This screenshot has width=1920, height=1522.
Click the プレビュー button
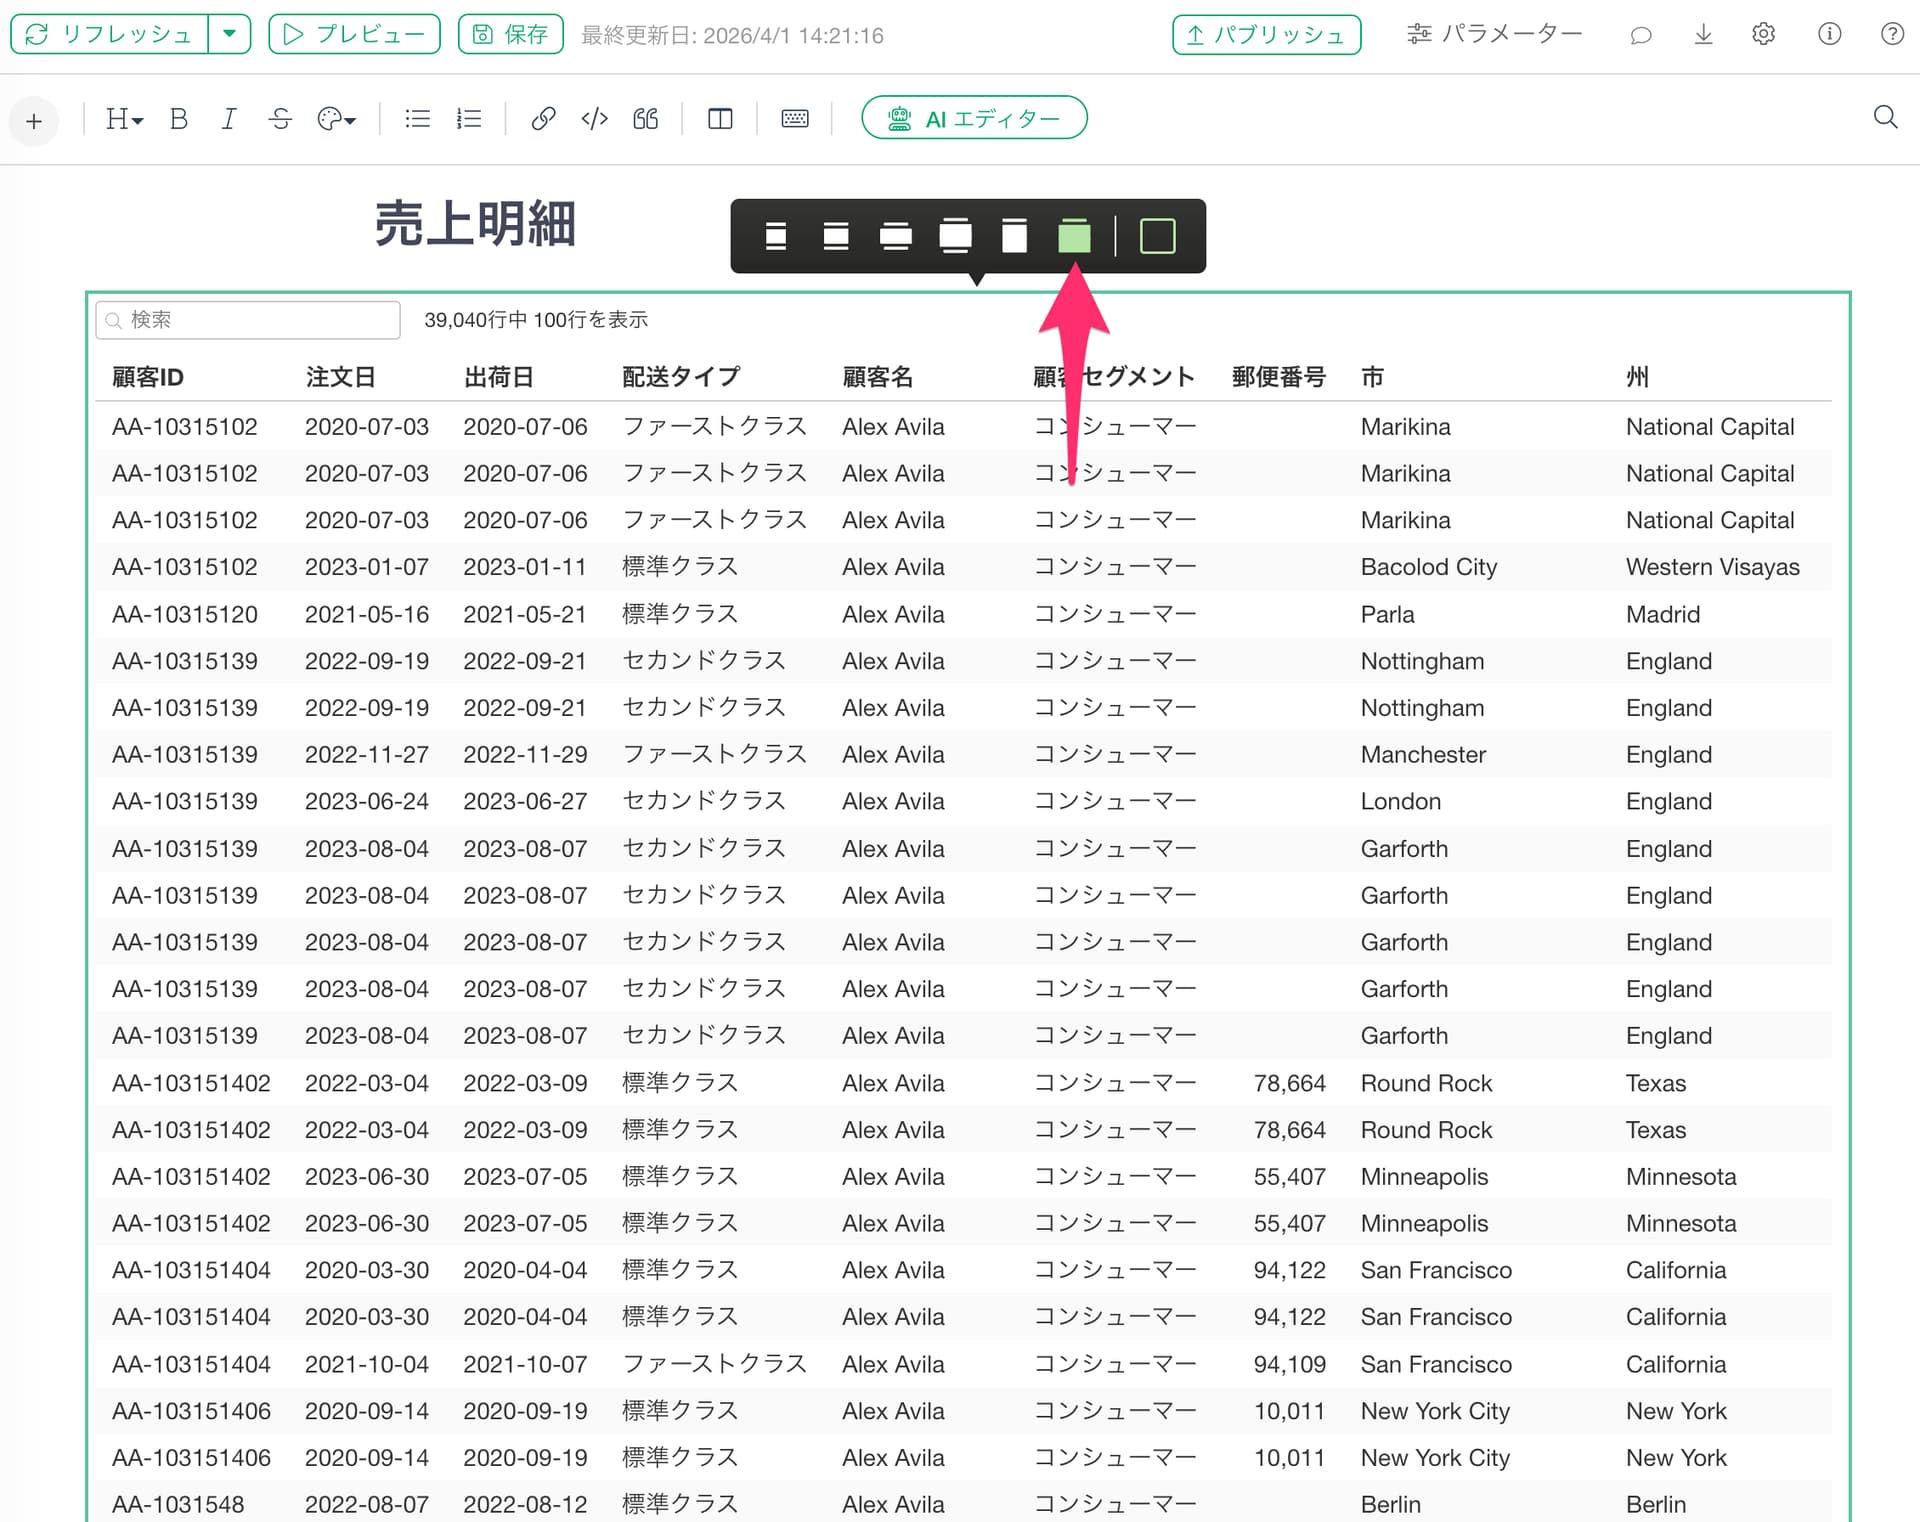click(x=354, y=34)
